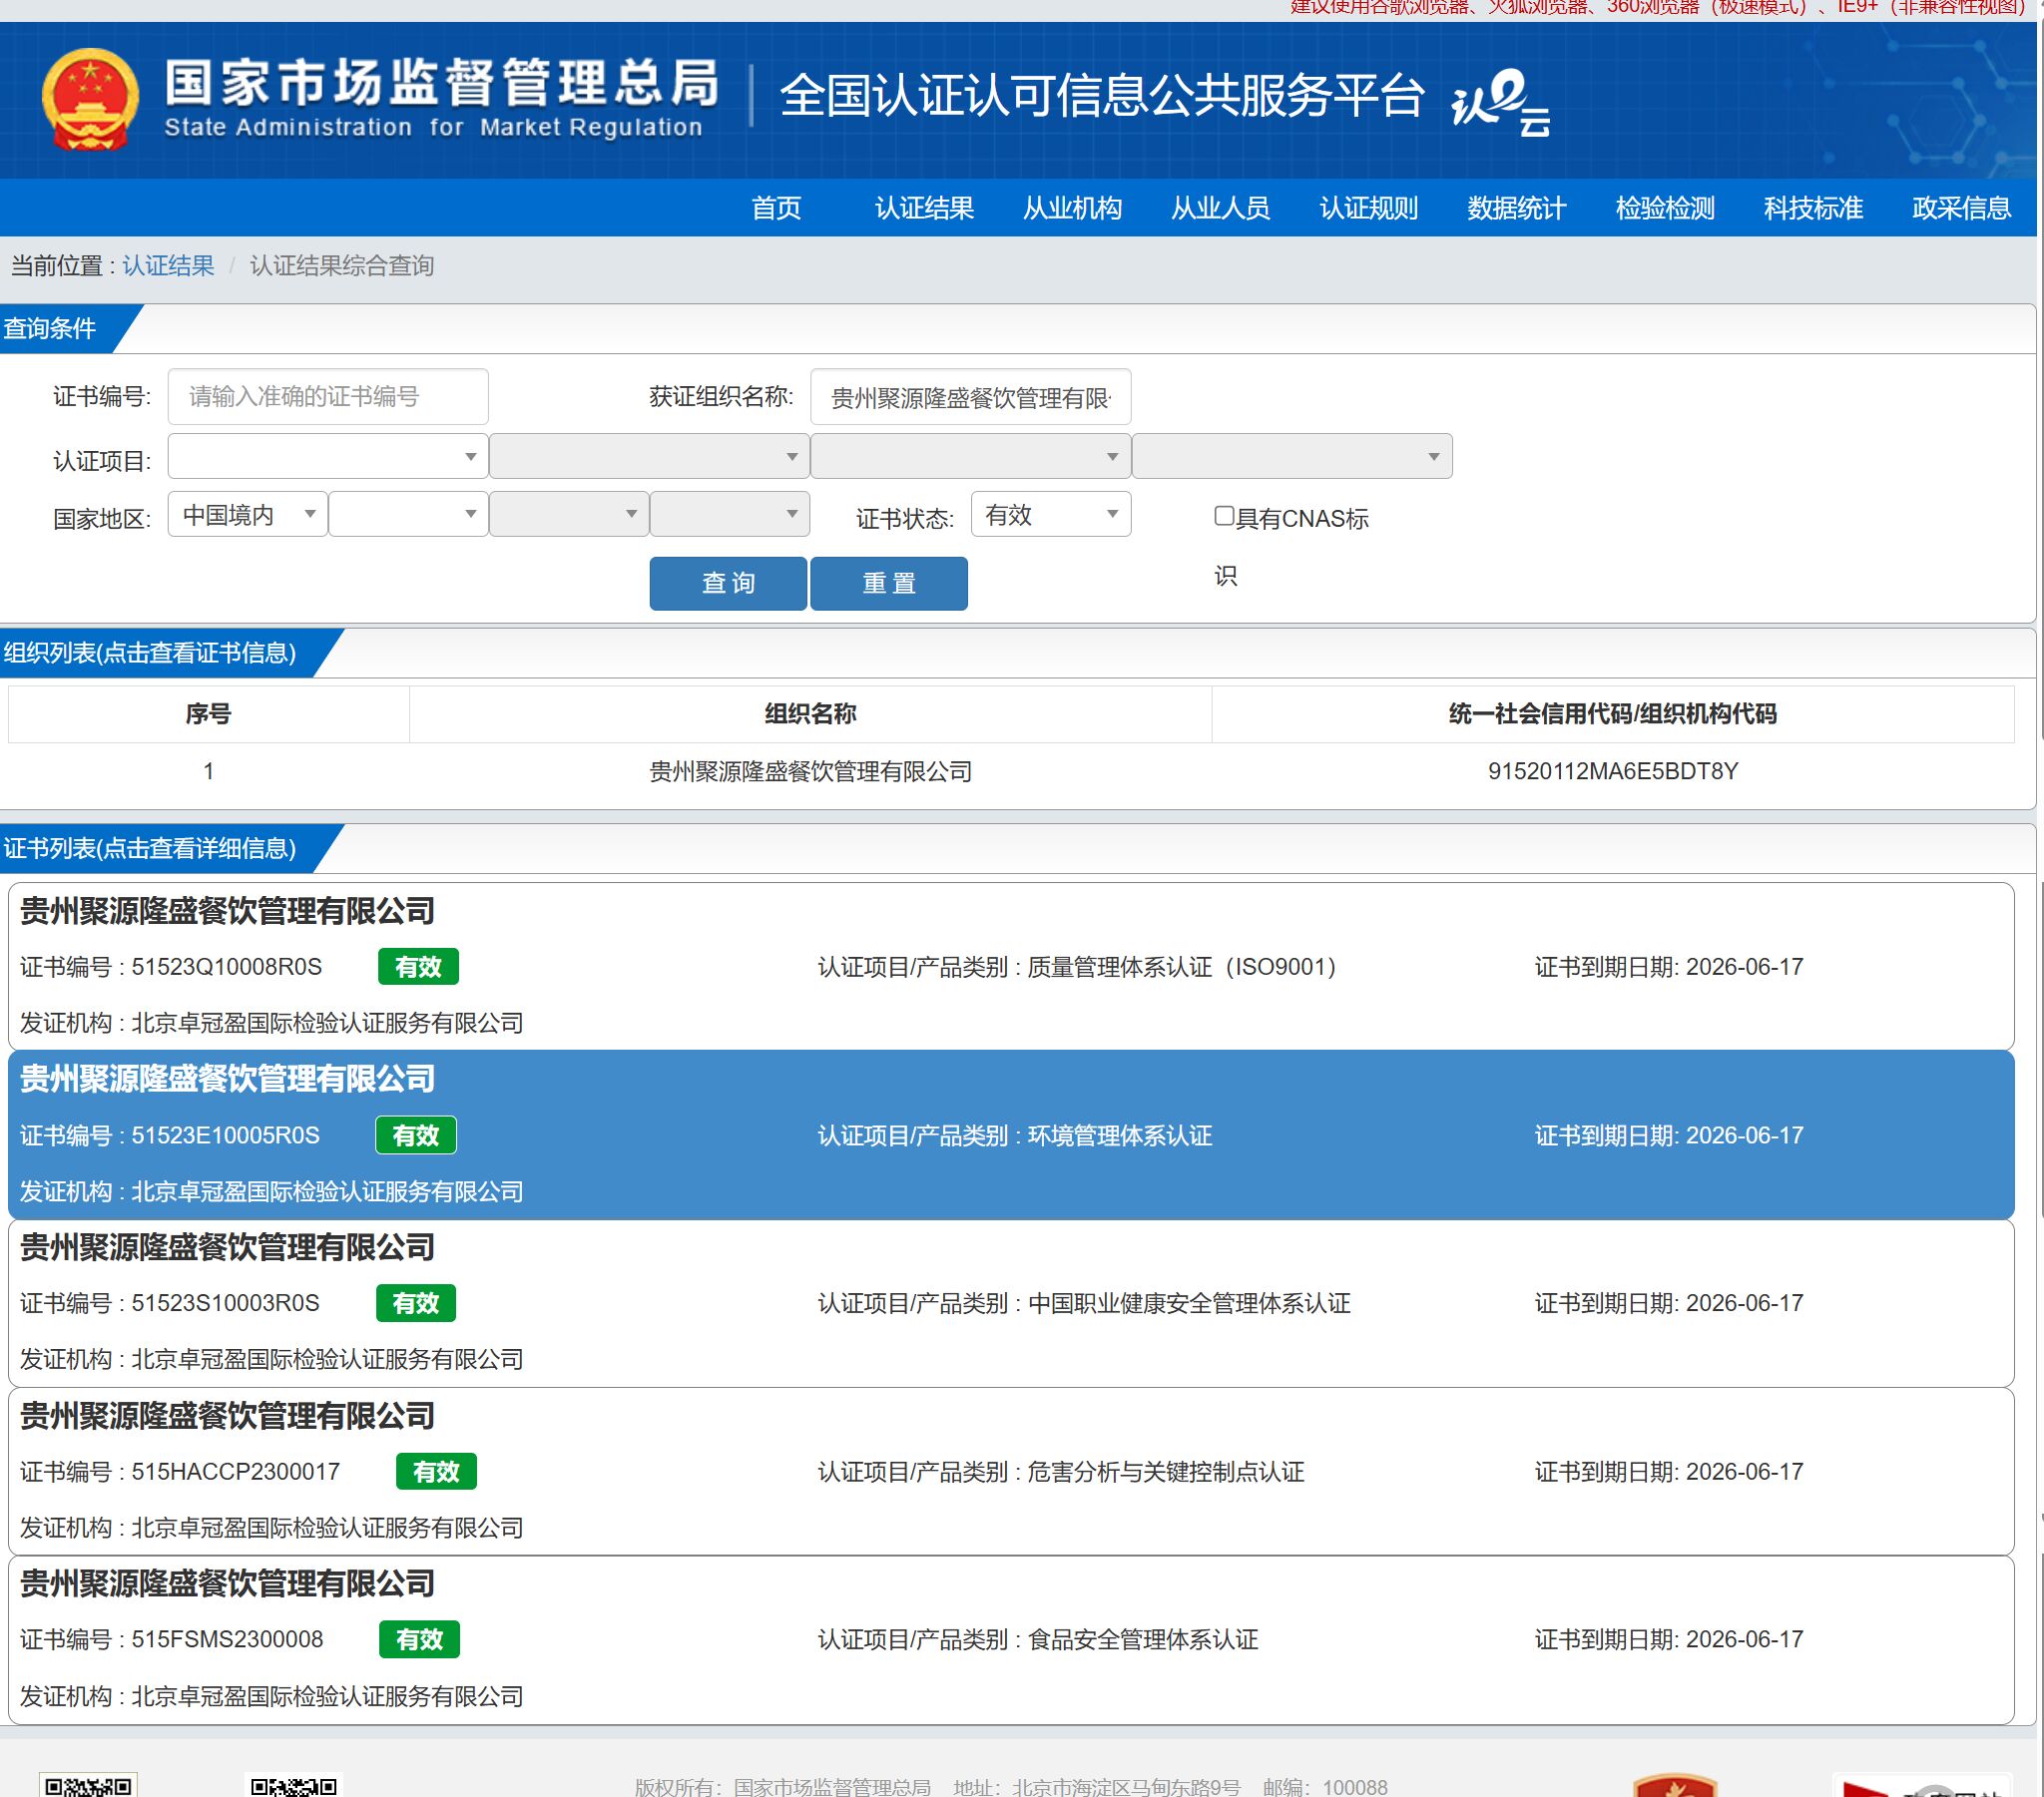Open the first 认证项目 dropdown

(x=328, y=456)
